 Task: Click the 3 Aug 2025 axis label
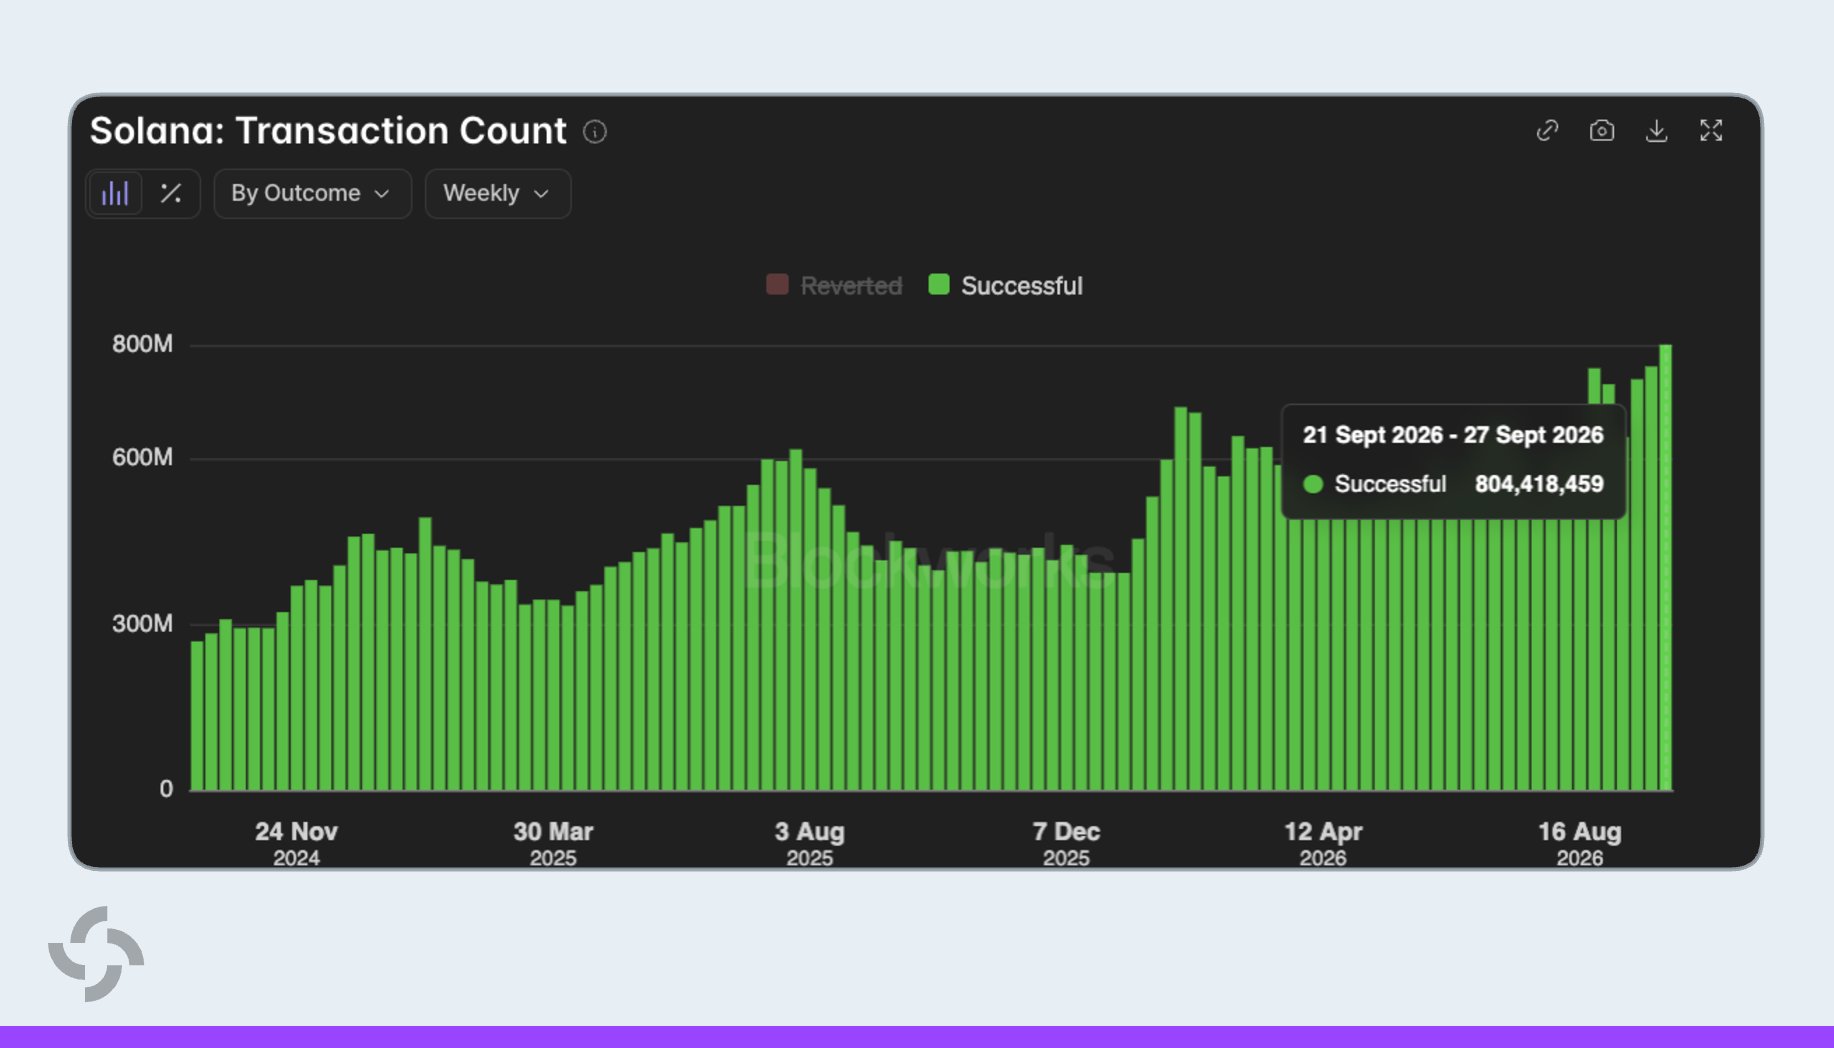point(809,843)
